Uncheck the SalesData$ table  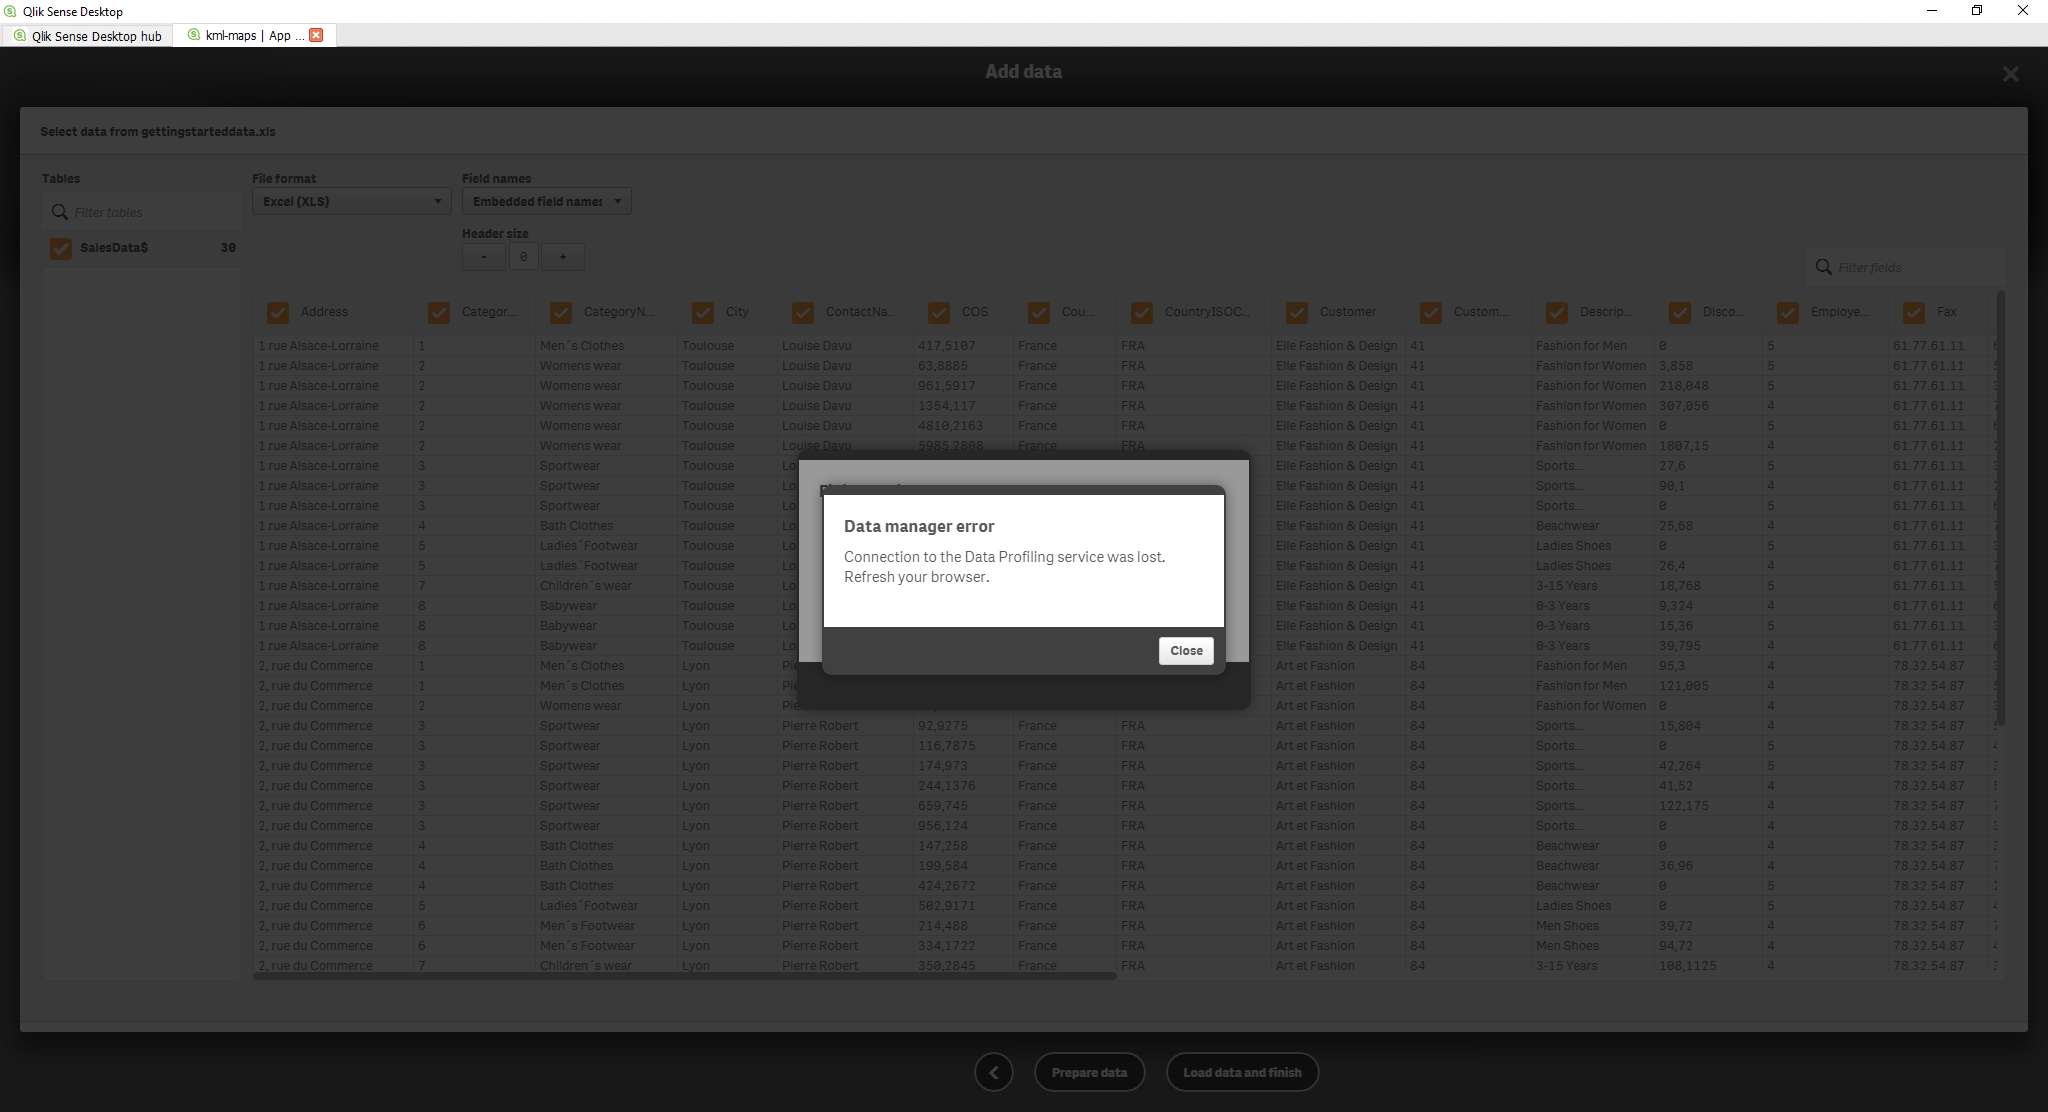coord(61,248)
